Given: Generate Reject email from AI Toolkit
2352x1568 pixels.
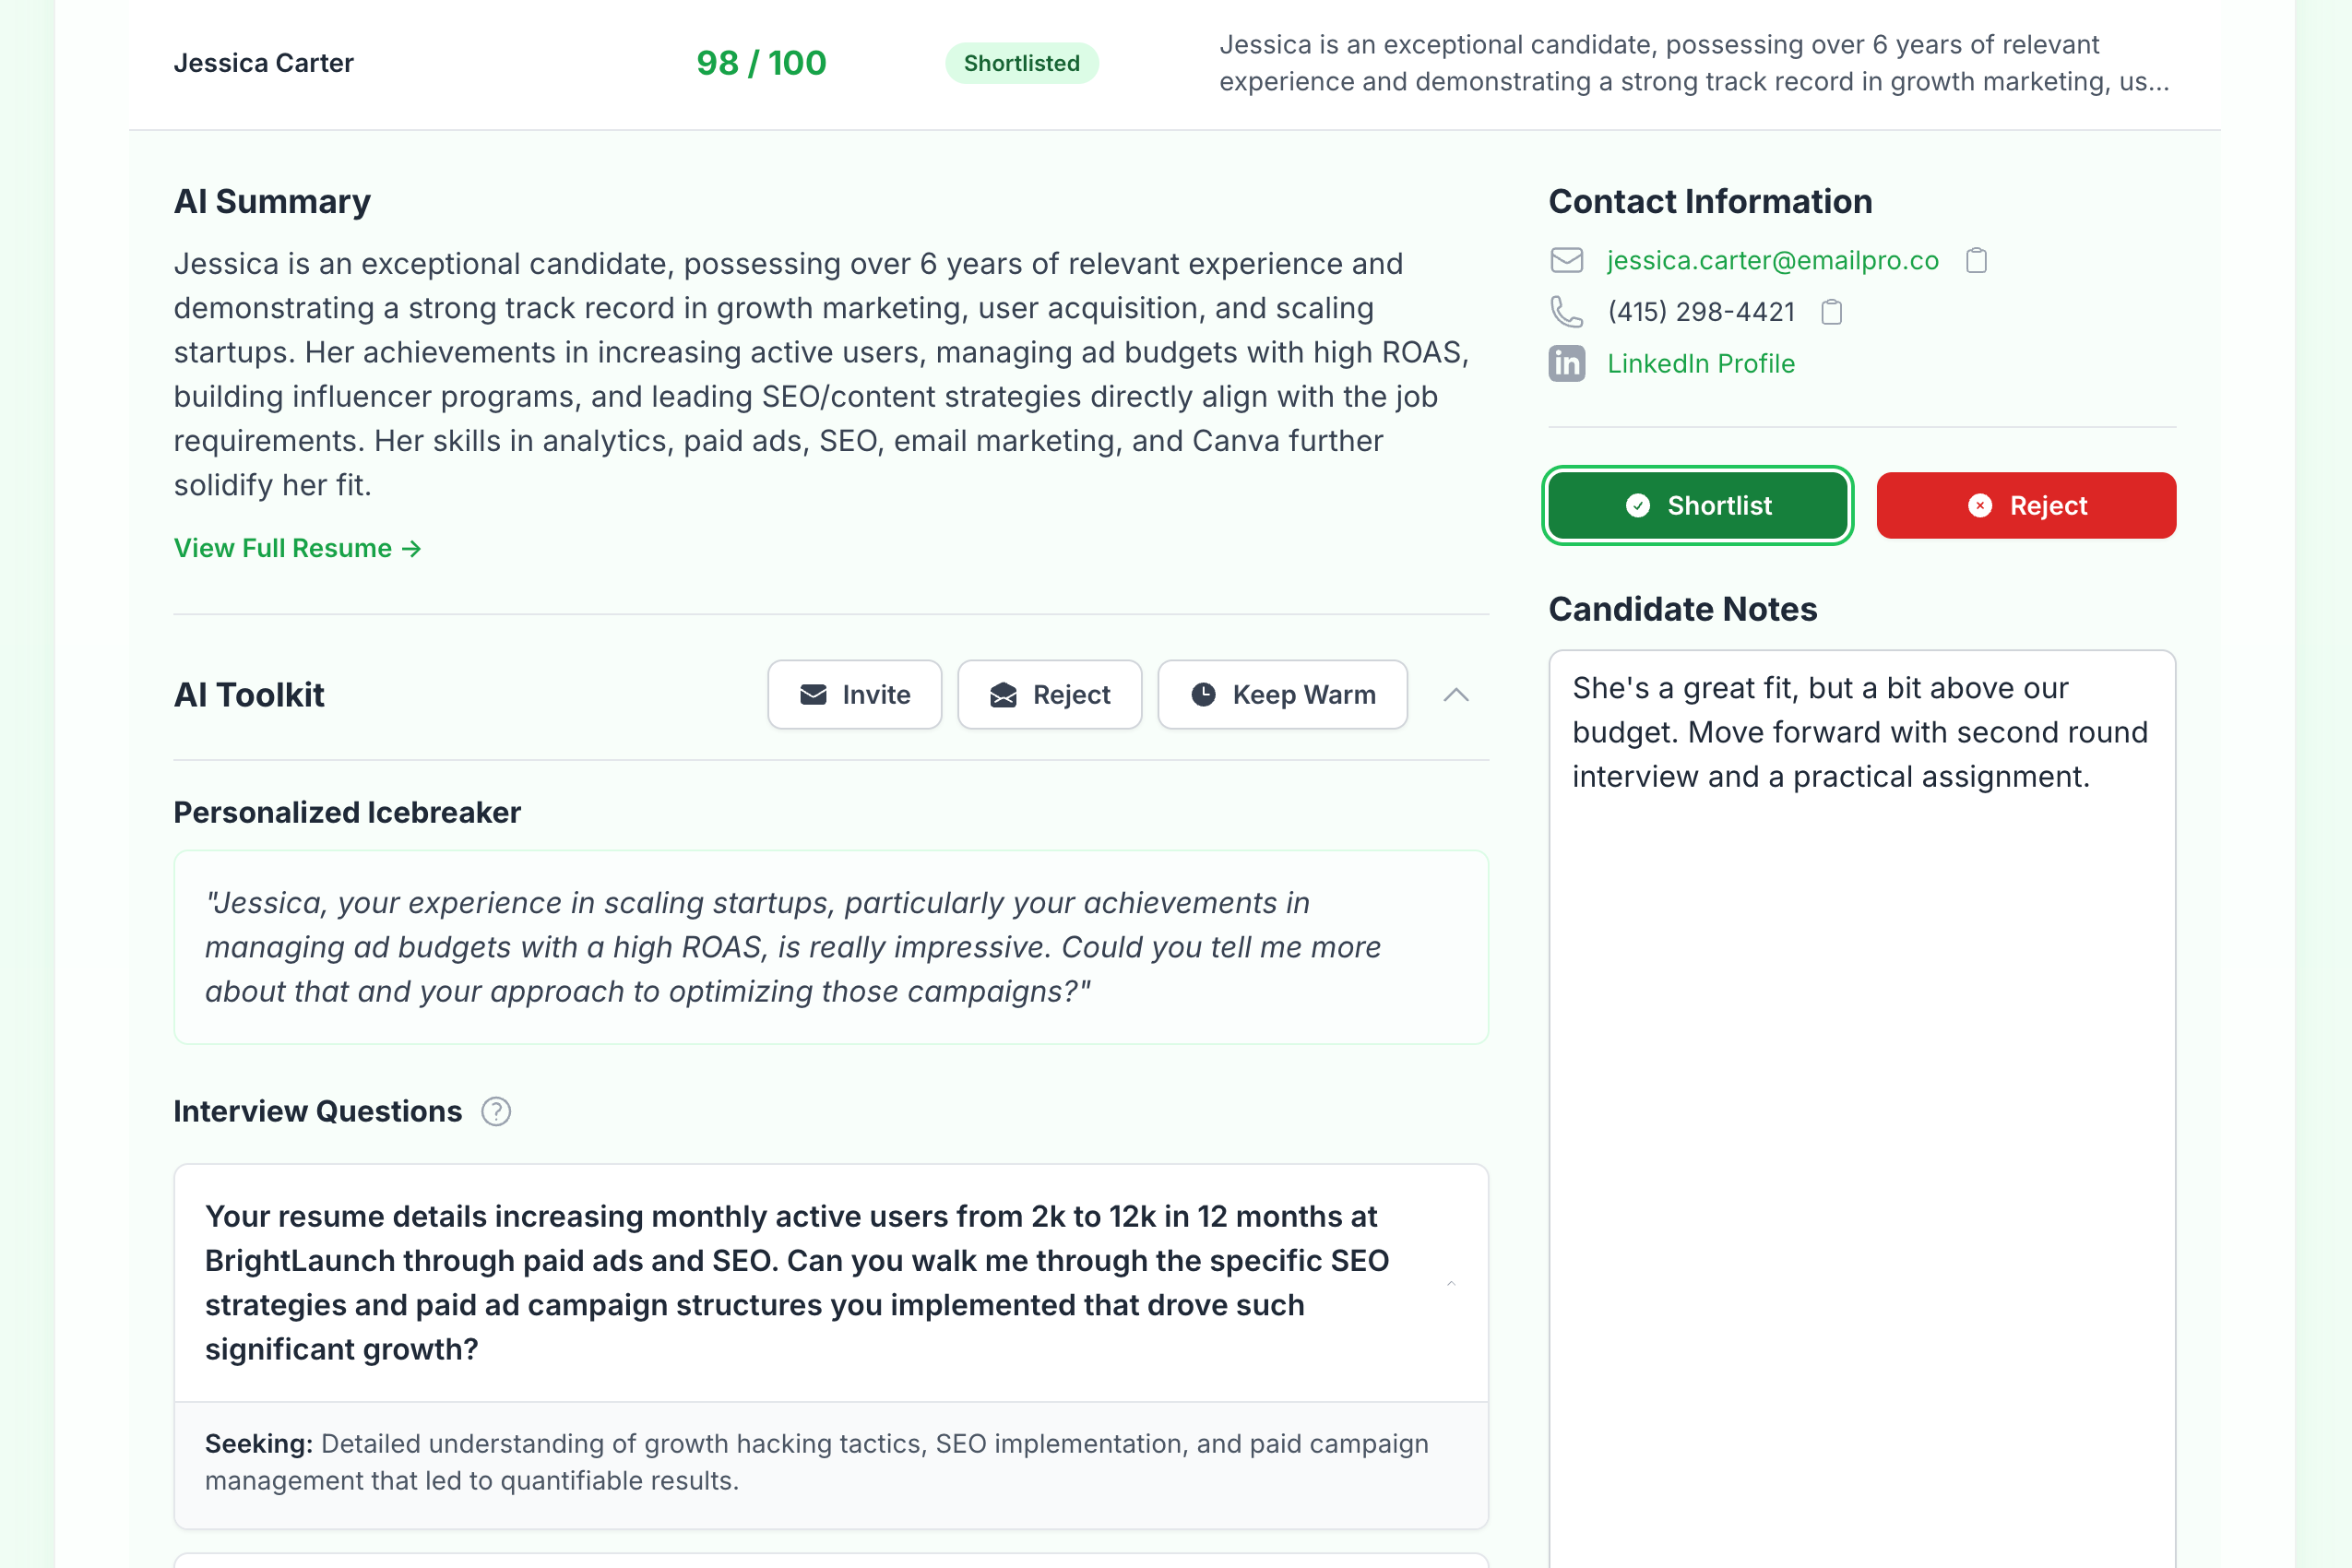Looking at the screenshot, I should click(1049, 695).
